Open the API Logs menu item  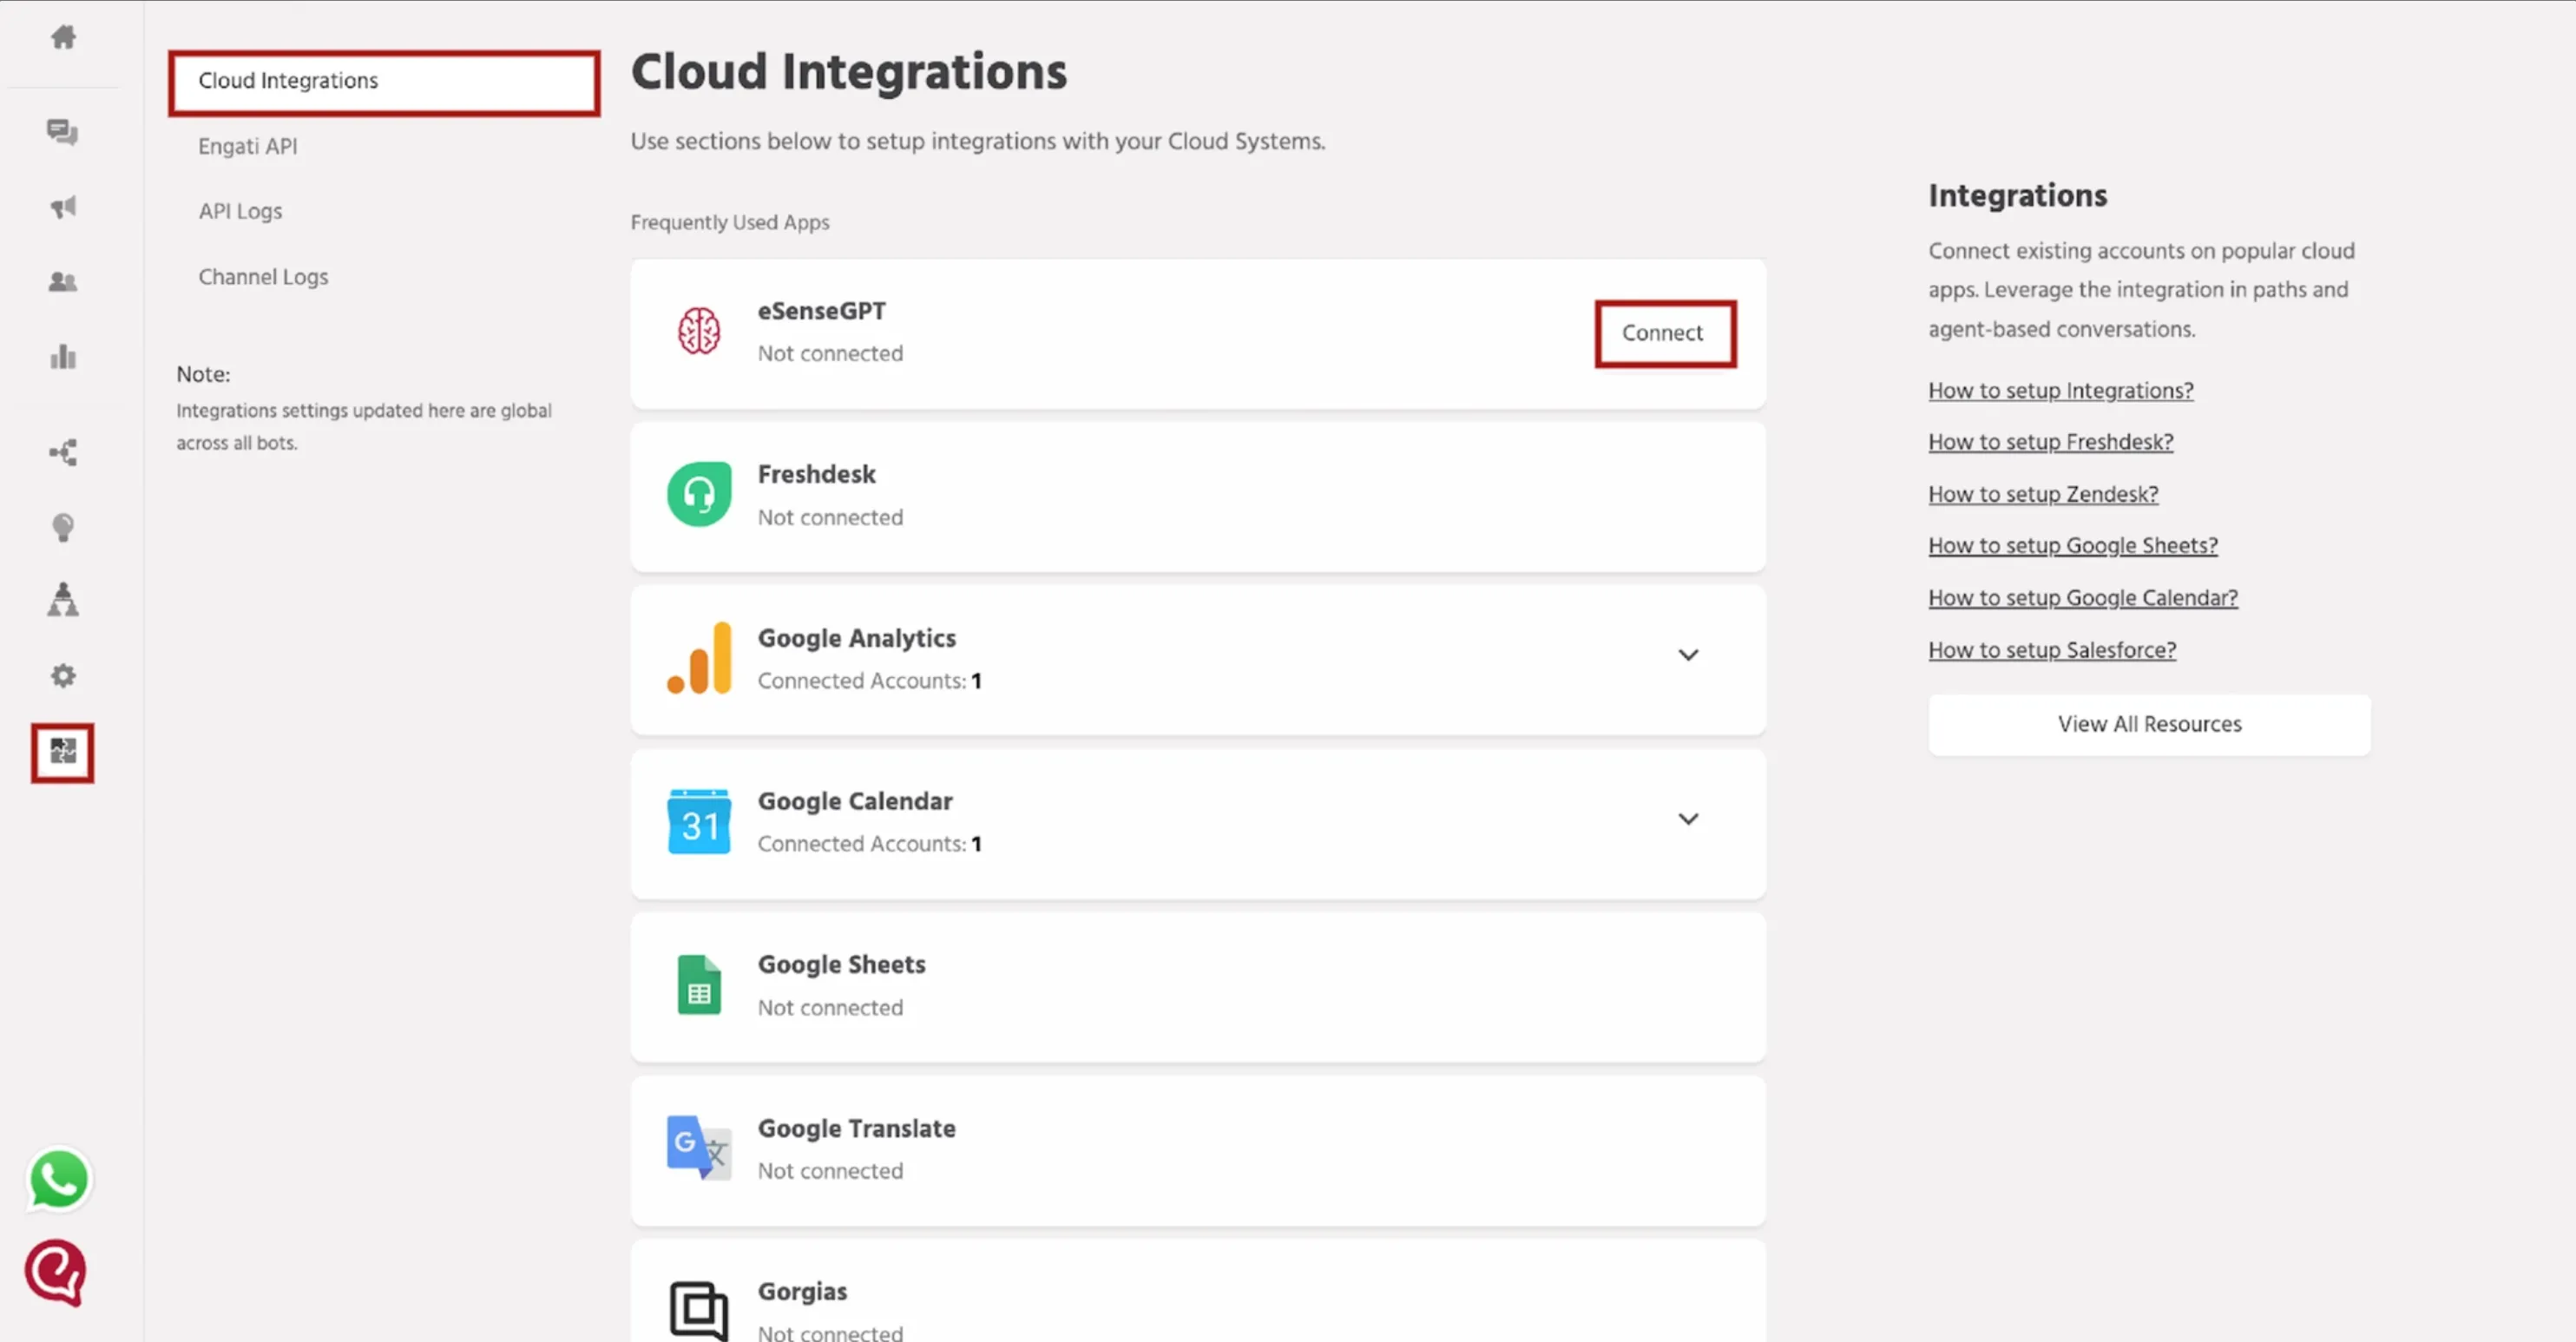click(x=240, y=211)
